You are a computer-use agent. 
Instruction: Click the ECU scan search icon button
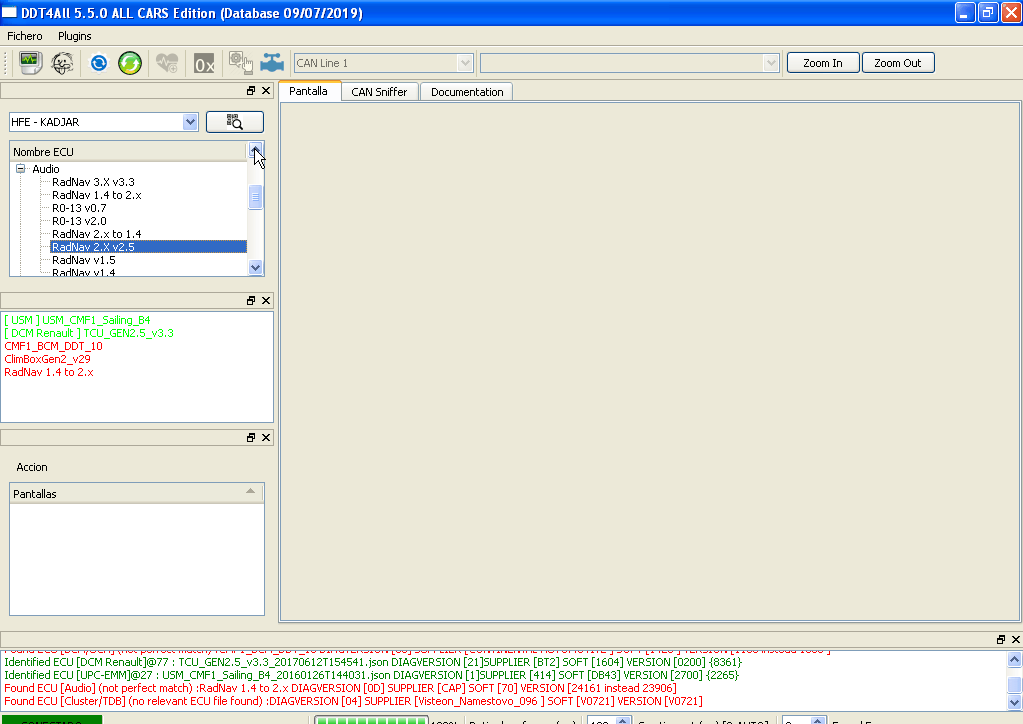[x=235, y=122]
